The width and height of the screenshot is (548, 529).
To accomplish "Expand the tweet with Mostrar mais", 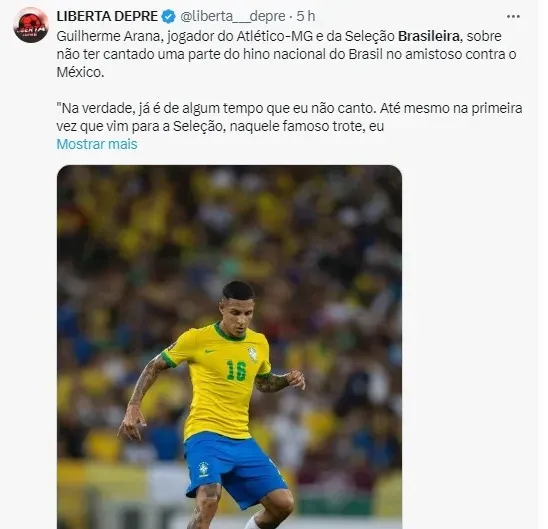I will (x=97, y=144).
